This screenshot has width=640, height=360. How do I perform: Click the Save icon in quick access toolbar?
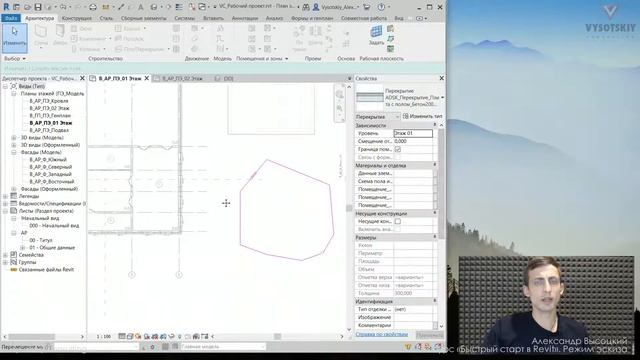click(38, 7)
